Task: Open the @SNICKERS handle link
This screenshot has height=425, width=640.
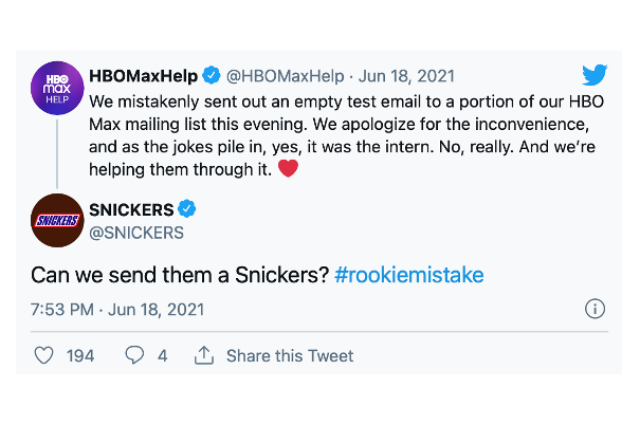Action: pos(136,233)
